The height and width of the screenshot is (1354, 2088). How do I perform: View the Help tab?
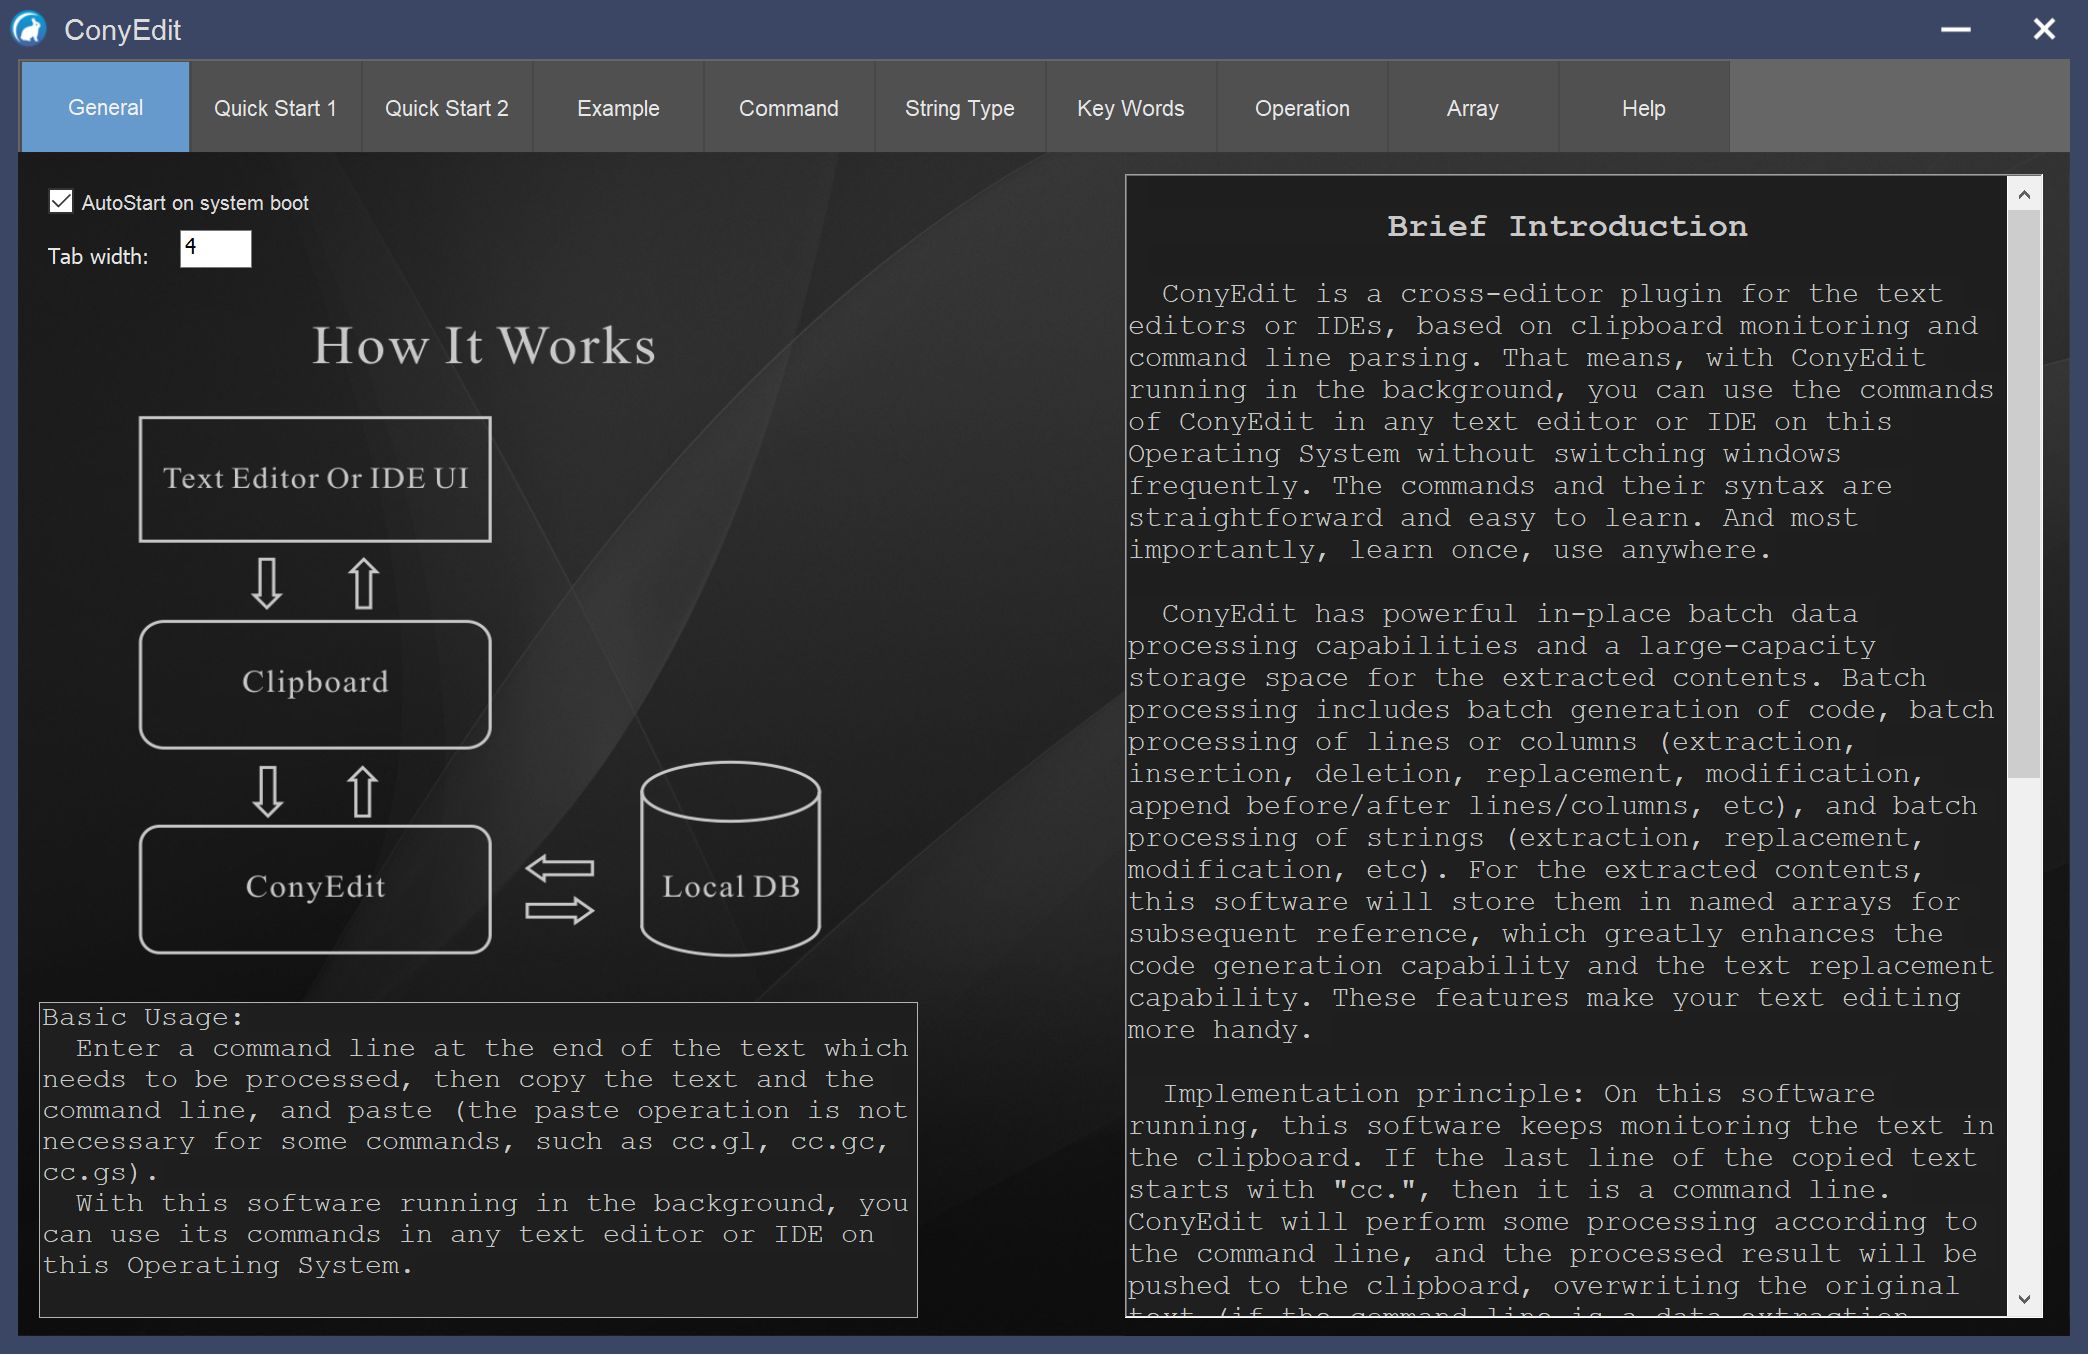(1642, 107)
